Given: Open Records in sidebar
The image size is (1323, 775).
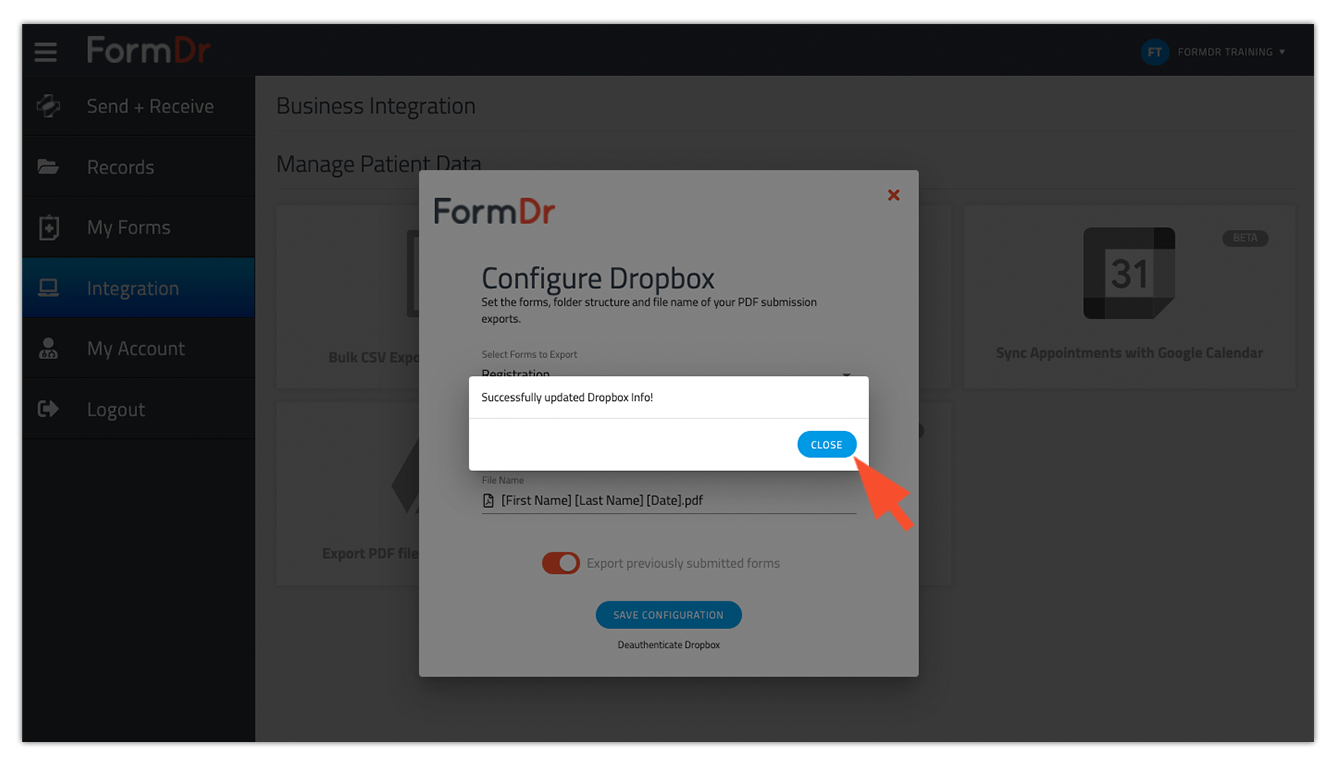Looking at the screenshot, I should tap(138, 167).
